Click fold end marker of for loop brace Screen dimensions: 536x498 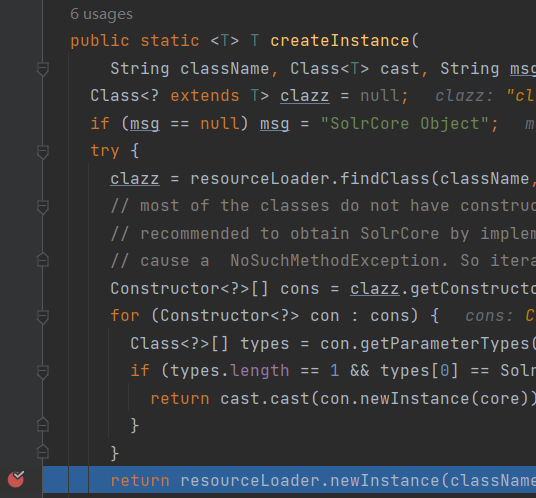43,453
